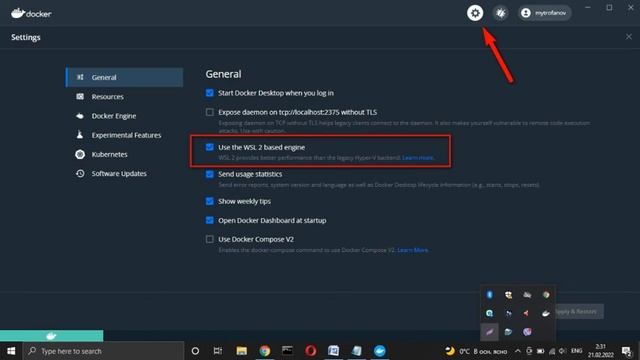Click the white Docker whale tray icon

click(x=546, y=313)
